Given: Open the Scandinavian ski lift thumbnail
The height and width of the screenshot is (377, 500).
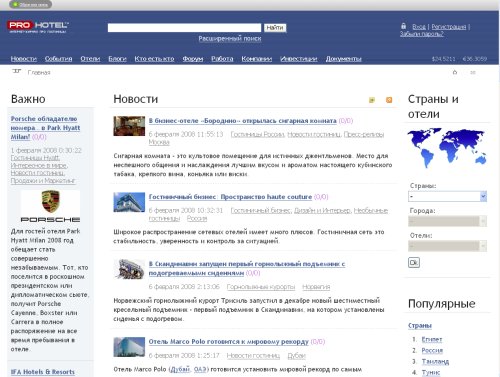Looking at the screenshot, I should click(129, 269).
